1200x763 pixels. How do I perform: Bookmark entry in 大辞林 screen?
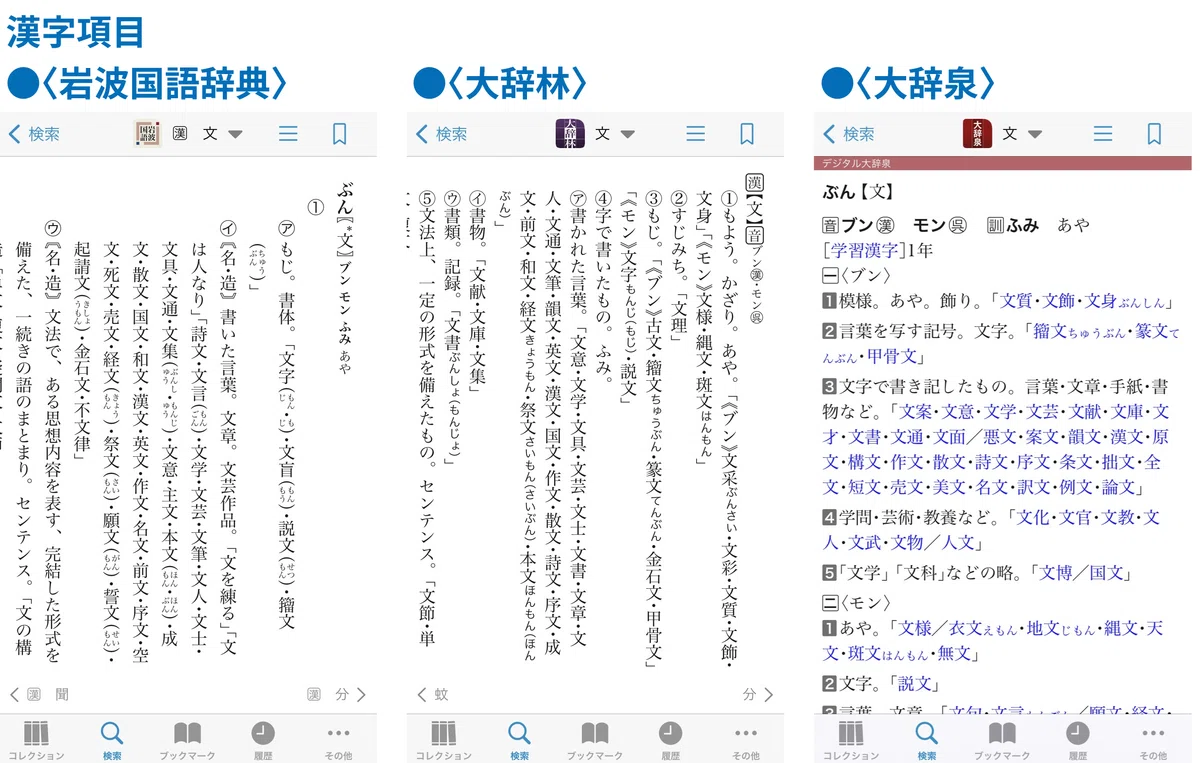747,134
